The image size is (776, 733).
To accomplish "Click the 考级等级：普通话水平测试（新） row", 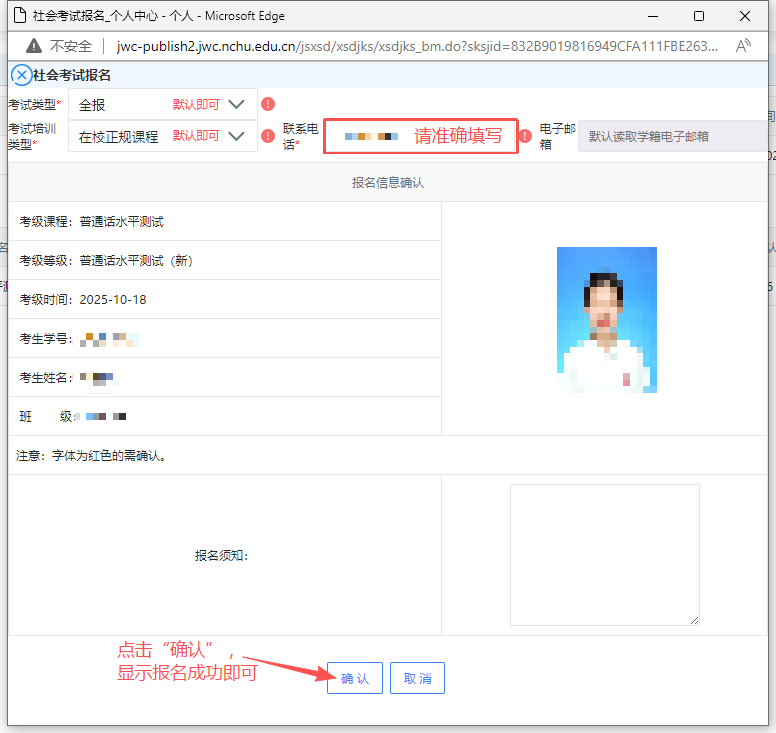I will tap(225, 260).
